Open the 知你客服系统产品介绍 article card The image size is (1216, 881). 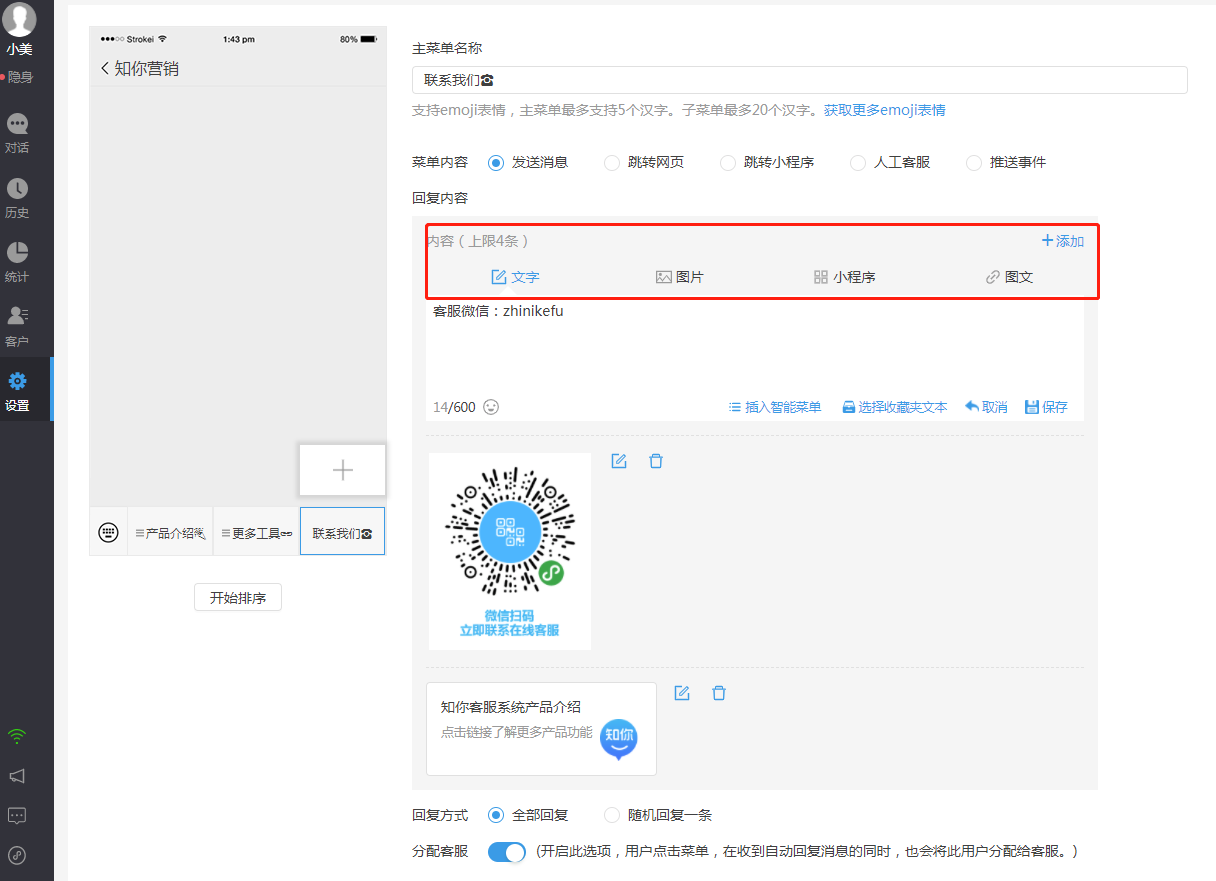point(541,729)
